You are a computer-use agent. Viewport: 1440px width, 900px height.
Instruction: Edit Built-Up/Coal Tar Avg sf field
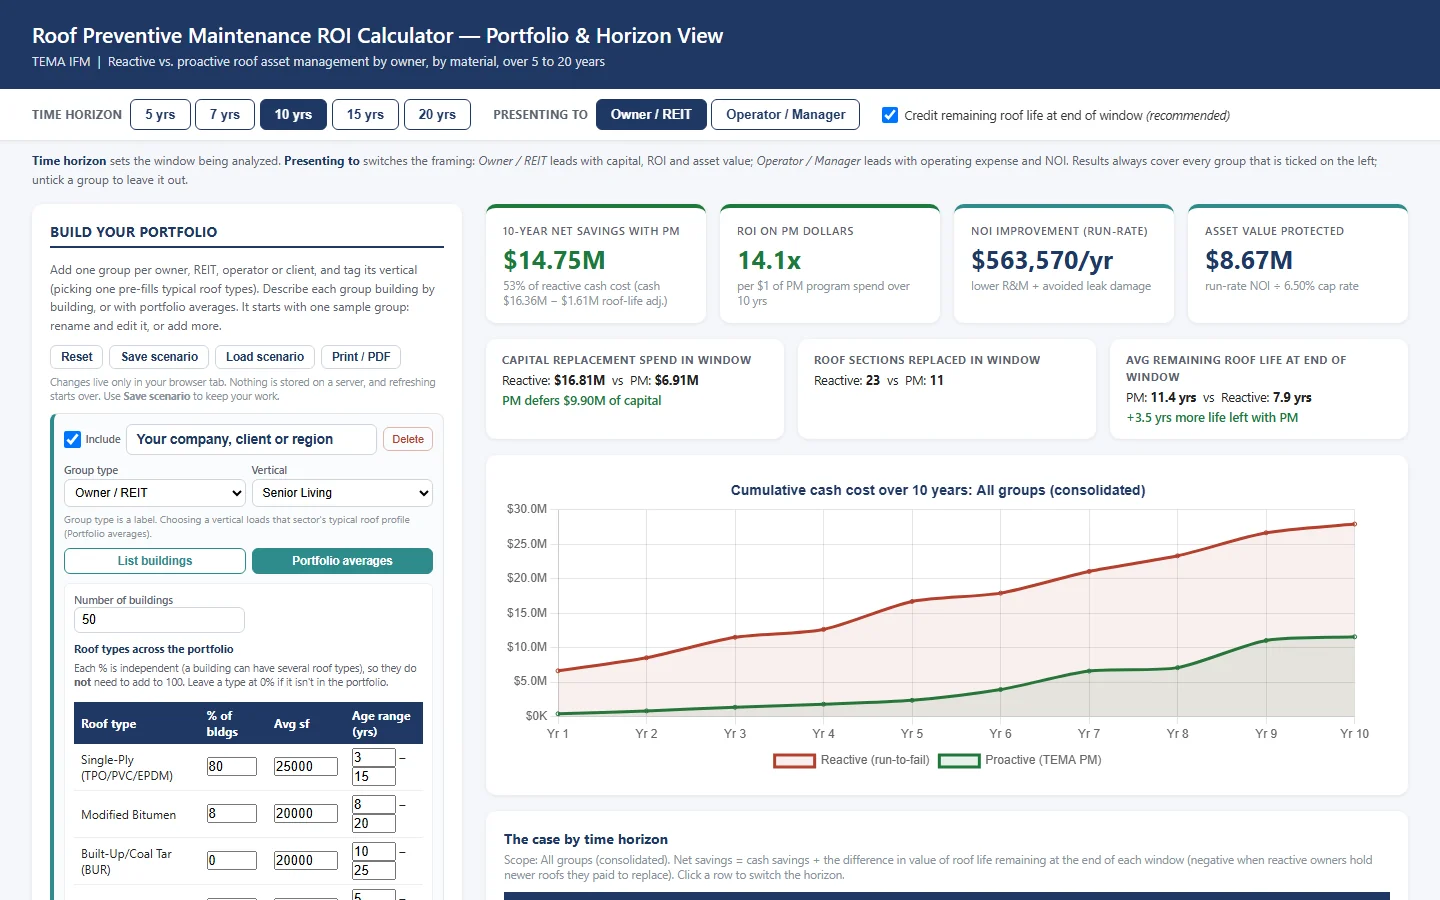pos(305,861)
